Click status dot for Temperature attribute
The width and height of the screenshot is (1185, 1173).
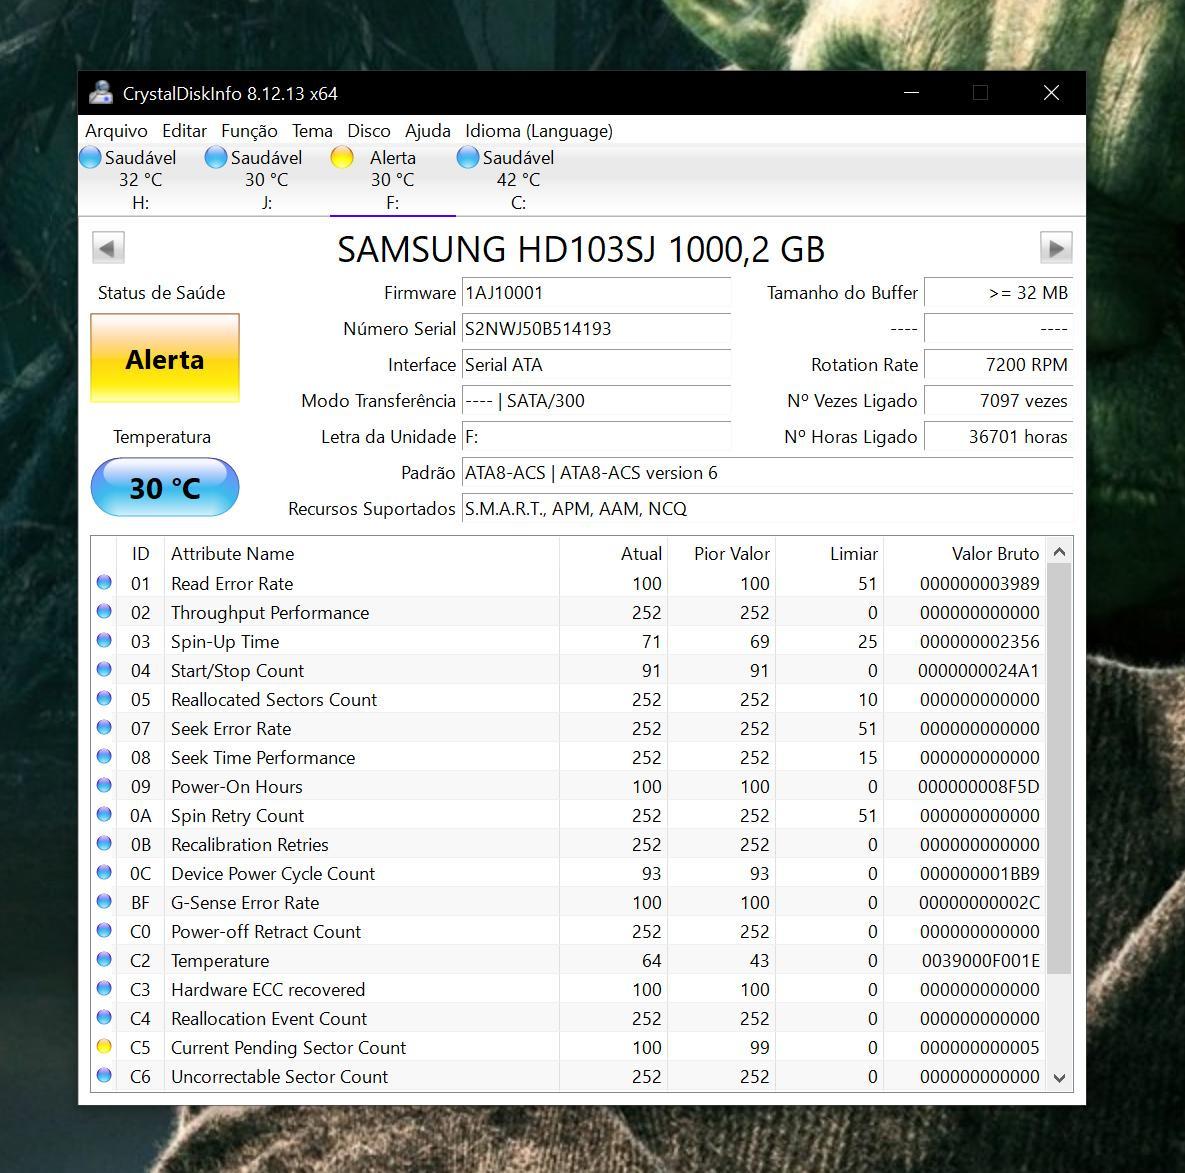click(x=104, y=959)
